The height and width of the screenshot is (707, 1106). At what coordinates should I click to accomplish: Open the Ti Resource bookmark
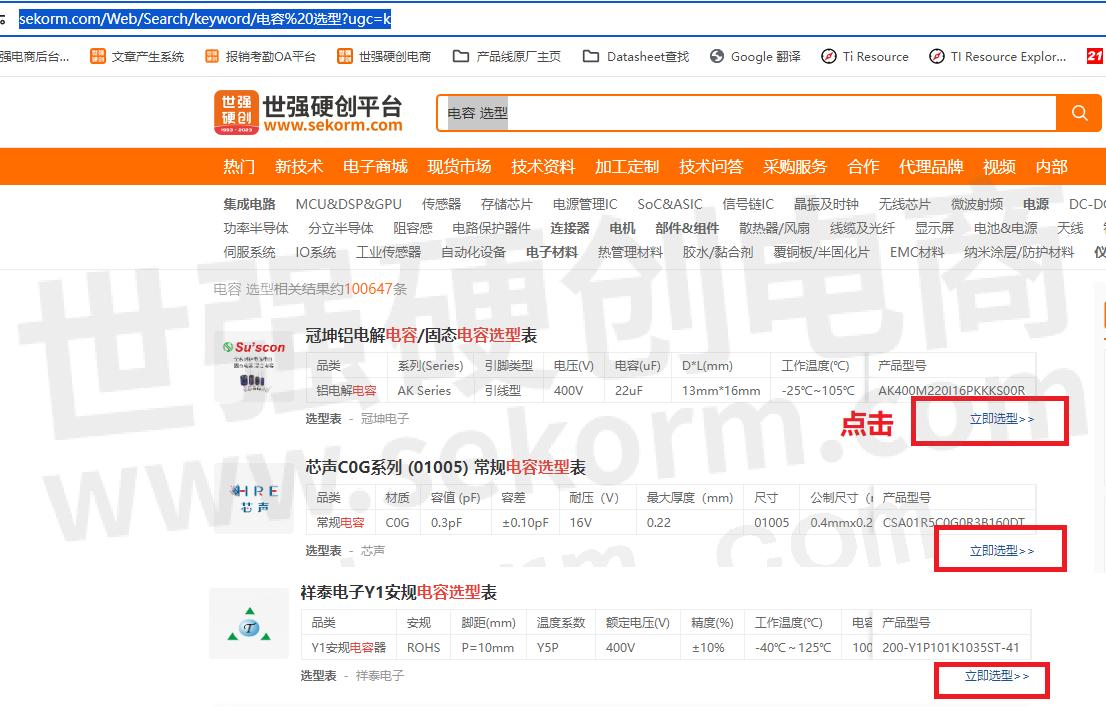tap(865, 56)
